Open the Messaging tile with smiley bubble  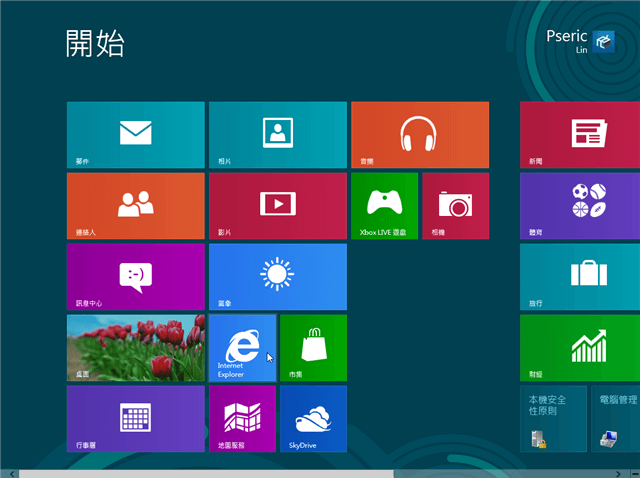coord(136,277)
